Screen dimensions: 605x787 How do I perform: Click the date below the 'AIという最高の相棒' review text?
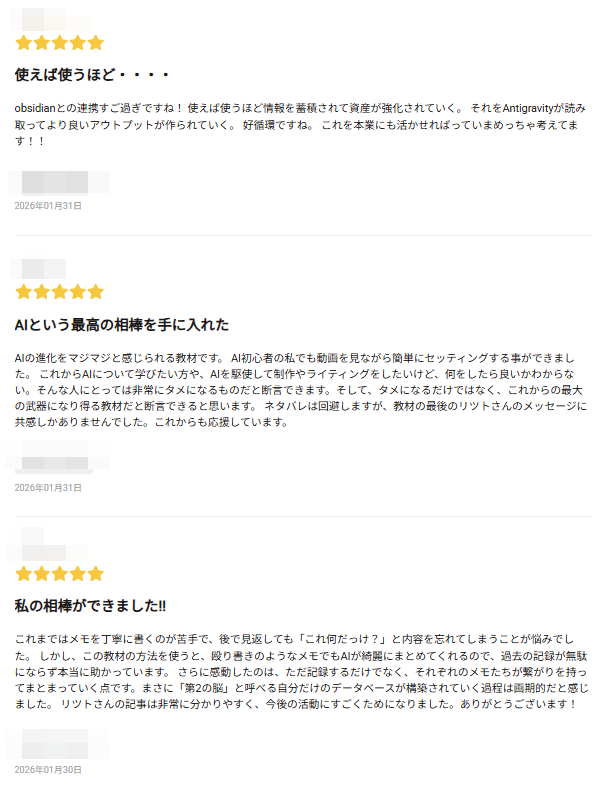(x=48, y=487)
